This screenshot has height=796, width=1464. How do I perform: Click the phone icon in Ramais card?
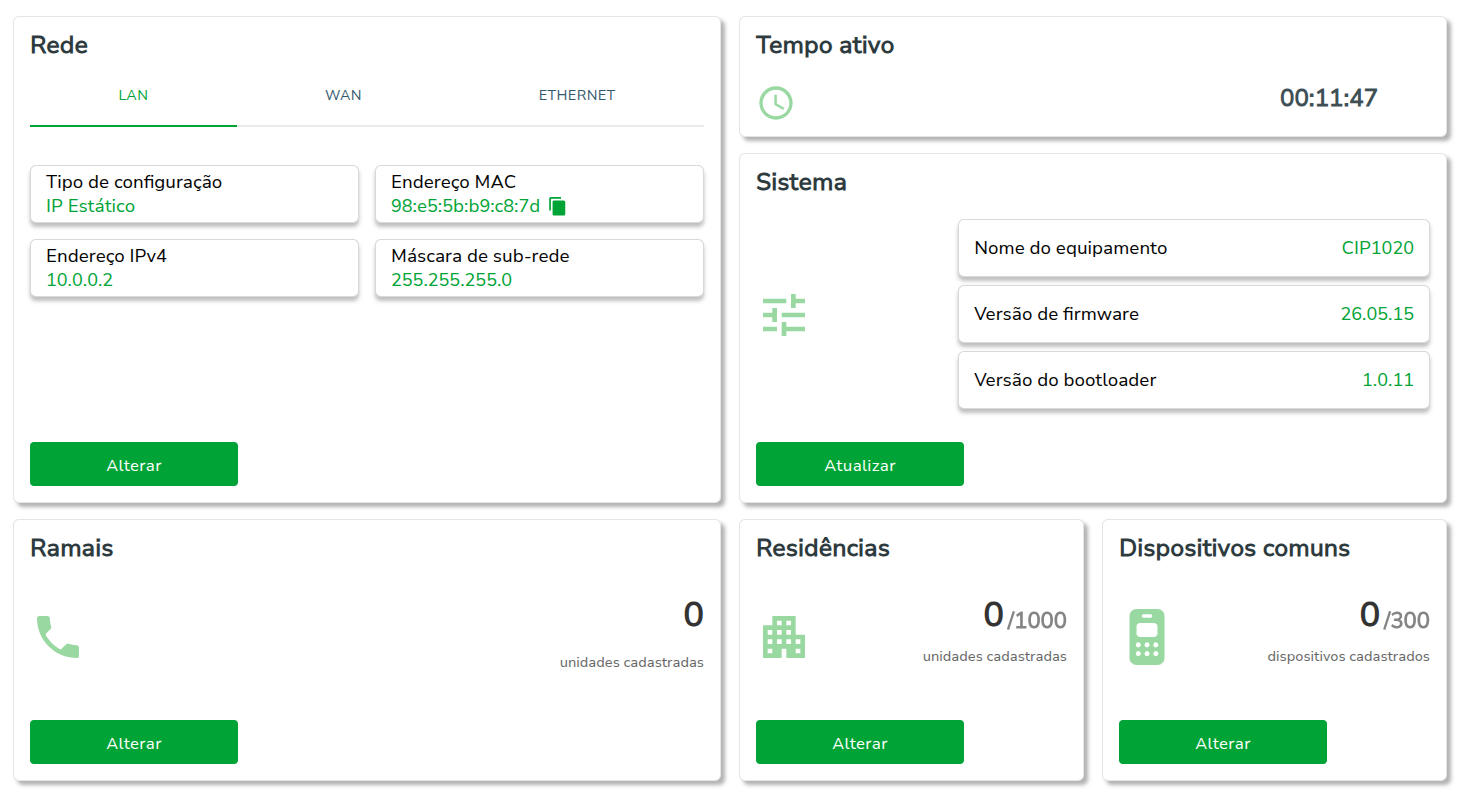click(57, 637)
